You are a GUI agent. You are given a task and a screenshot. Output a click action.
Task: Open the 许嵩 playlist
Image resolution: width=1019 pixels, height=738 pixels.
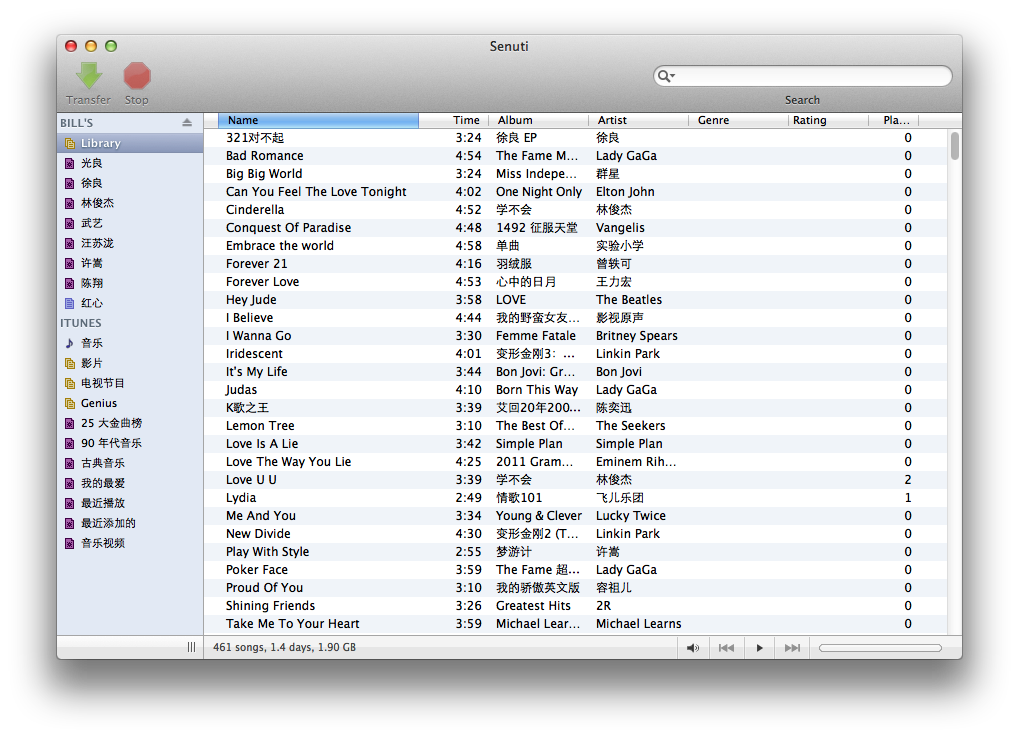[x=130, y=263]
